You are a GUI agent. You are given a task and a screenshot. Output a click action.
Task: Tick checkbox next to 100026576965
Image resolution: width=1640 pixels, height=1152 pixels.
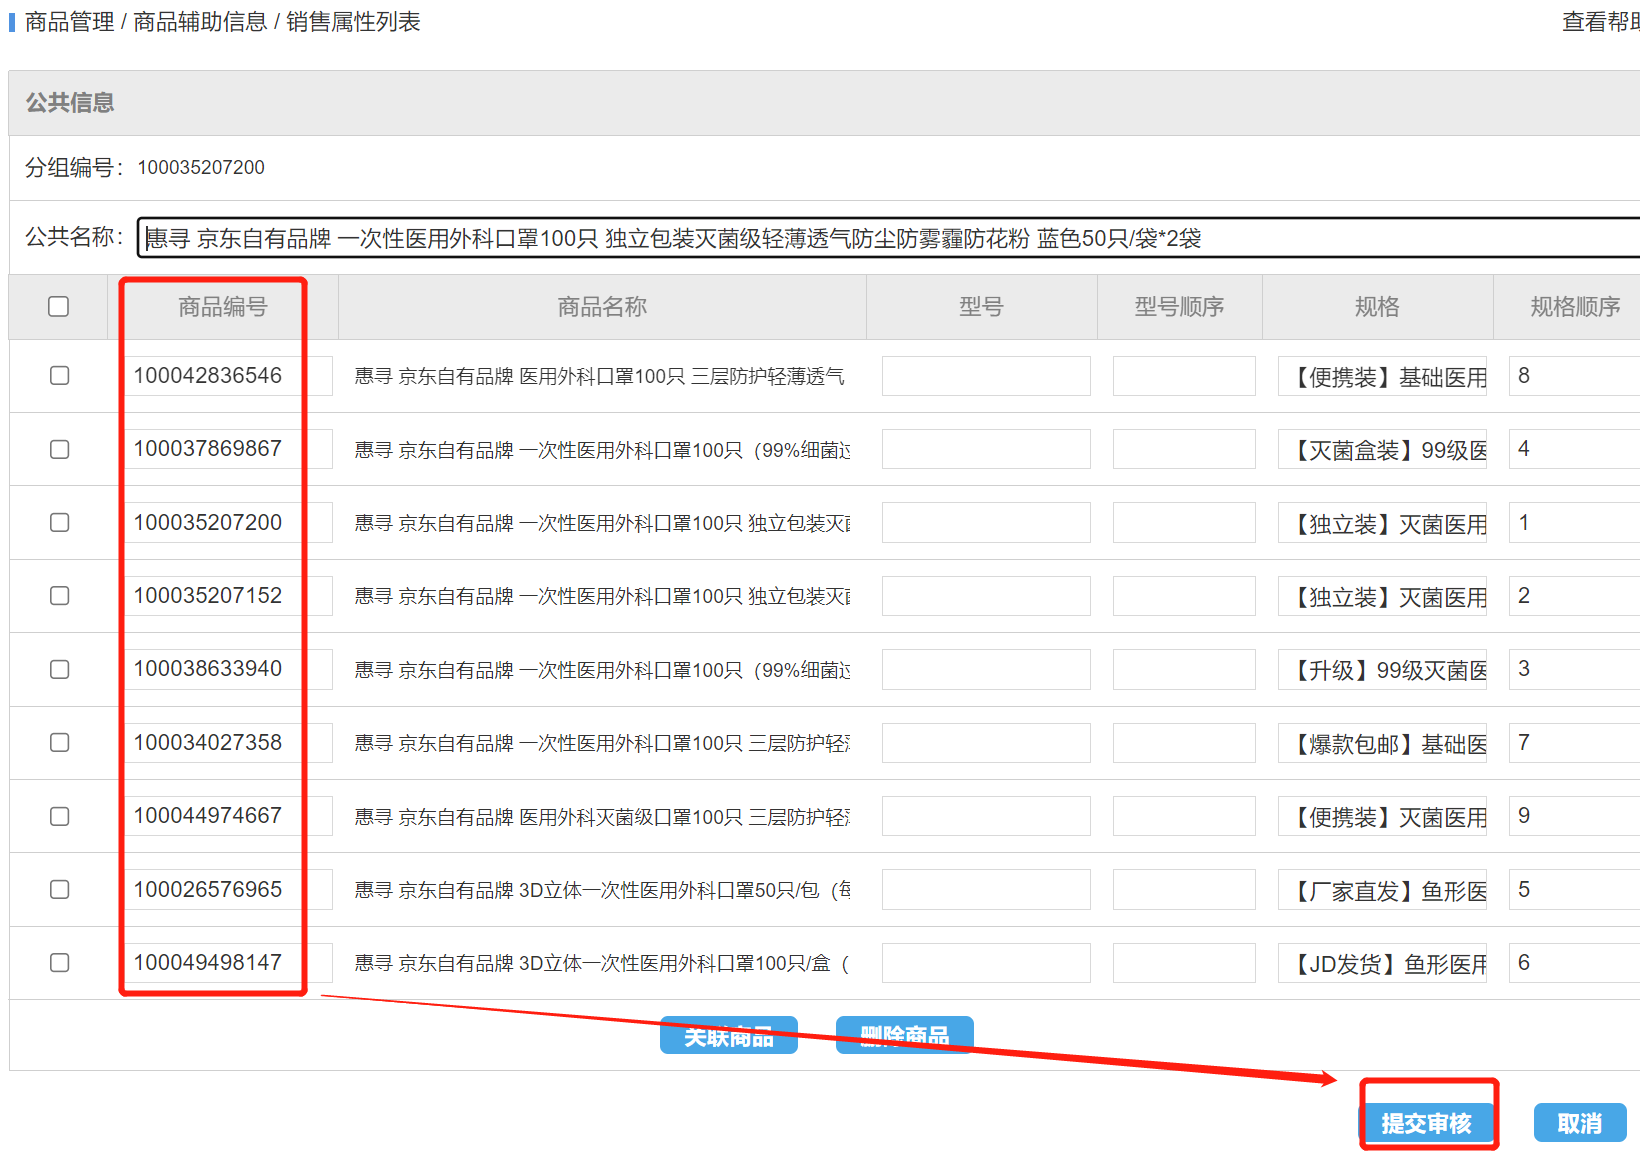pos(60,889)
